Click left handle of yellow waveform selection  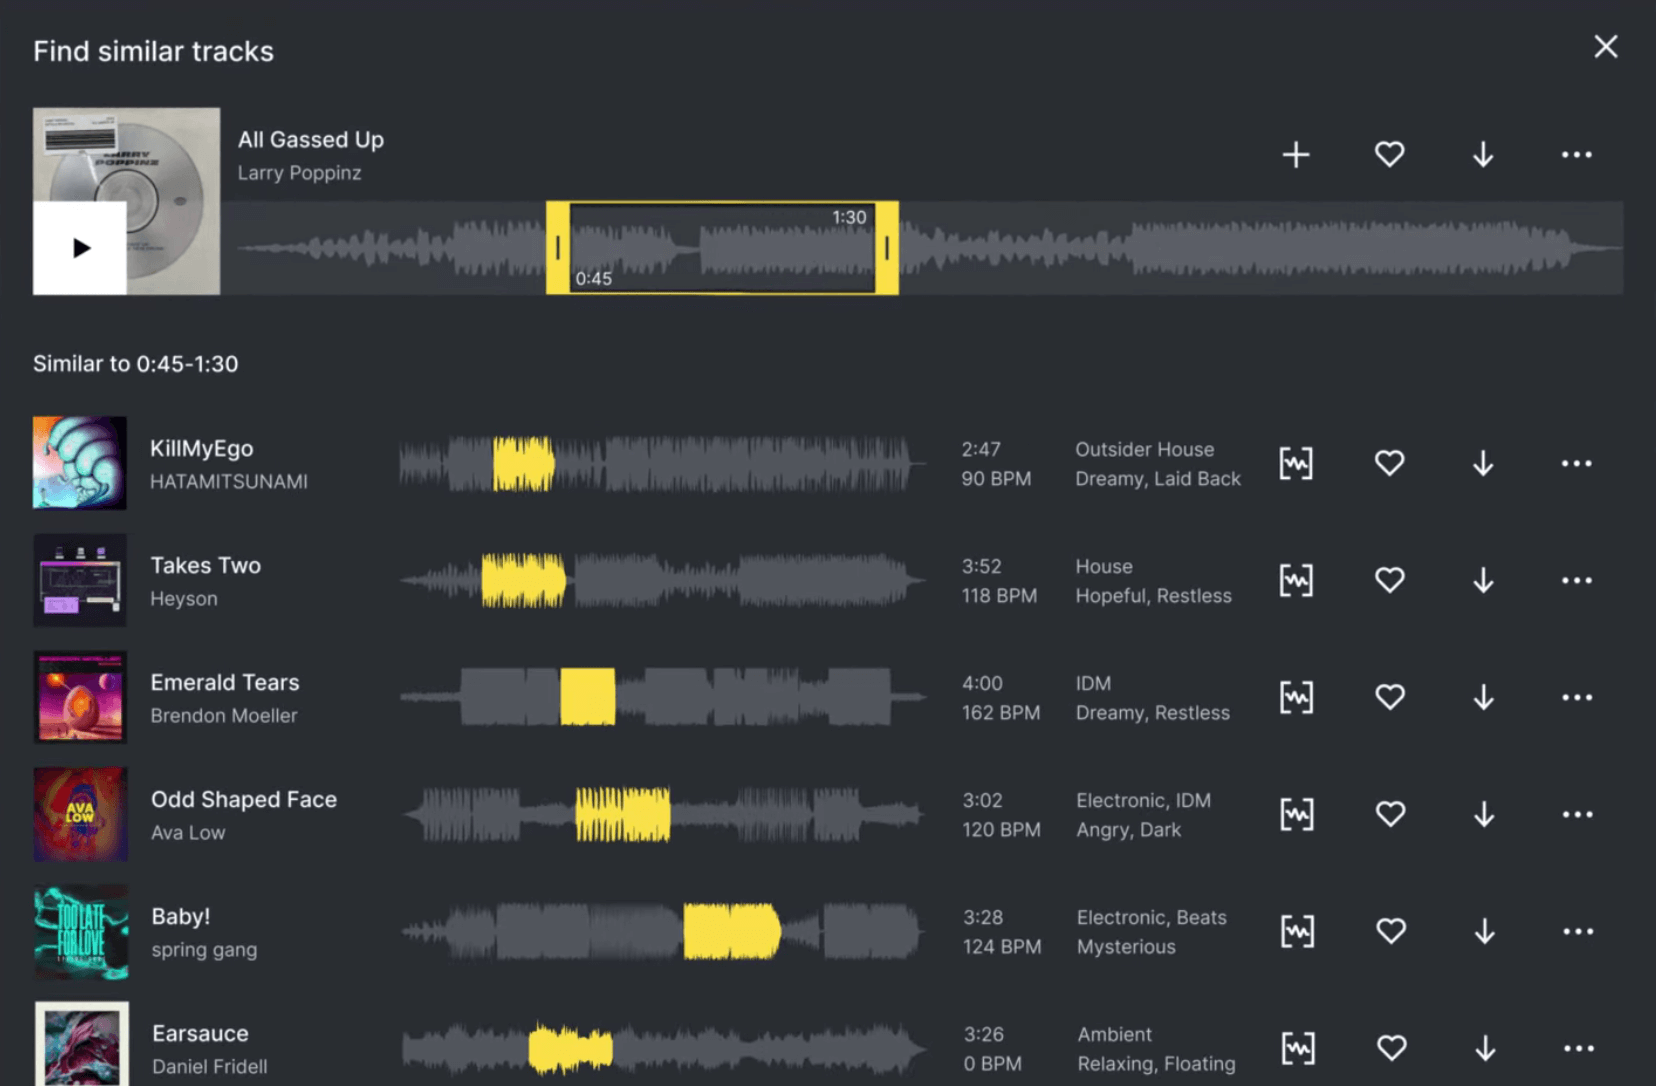tap(558, 248)
